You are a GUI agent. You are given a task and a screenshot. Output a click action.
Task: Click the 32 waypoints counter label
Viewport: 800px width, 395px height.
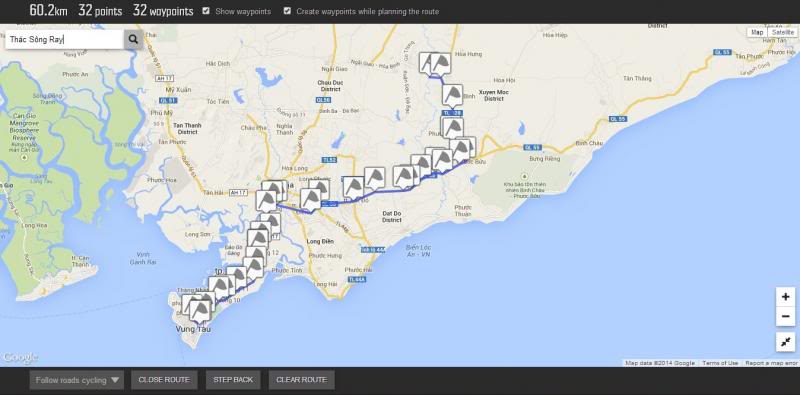coord(163,10)
